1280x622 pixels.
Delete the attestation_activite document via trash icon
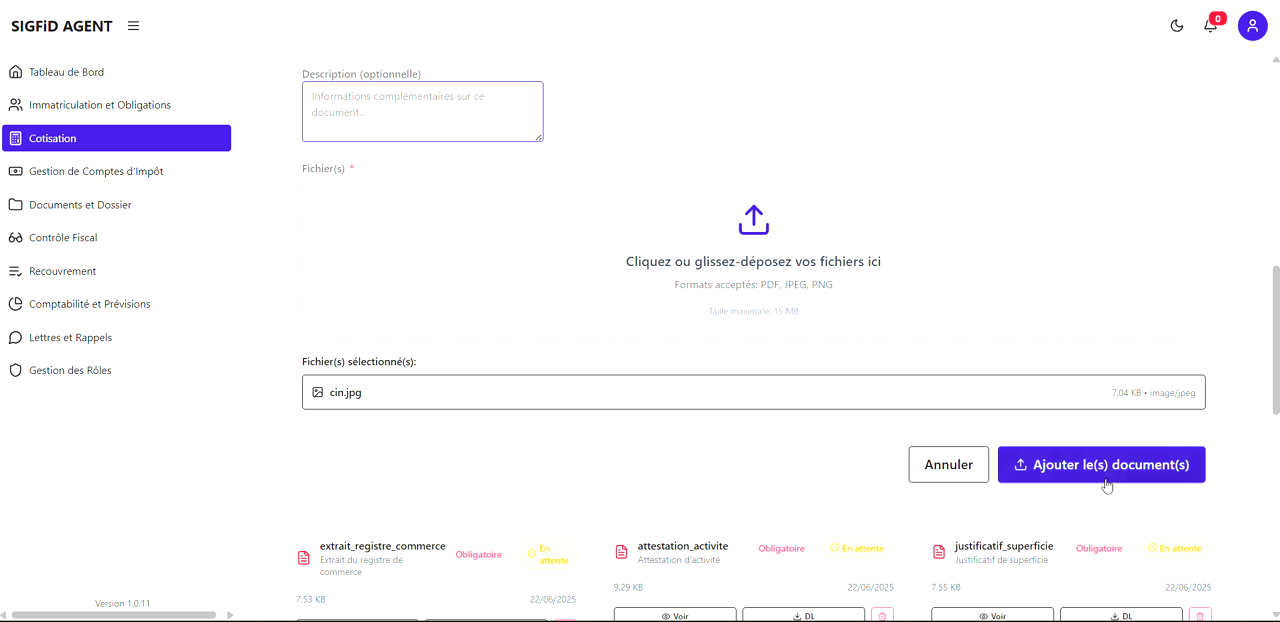881,615
